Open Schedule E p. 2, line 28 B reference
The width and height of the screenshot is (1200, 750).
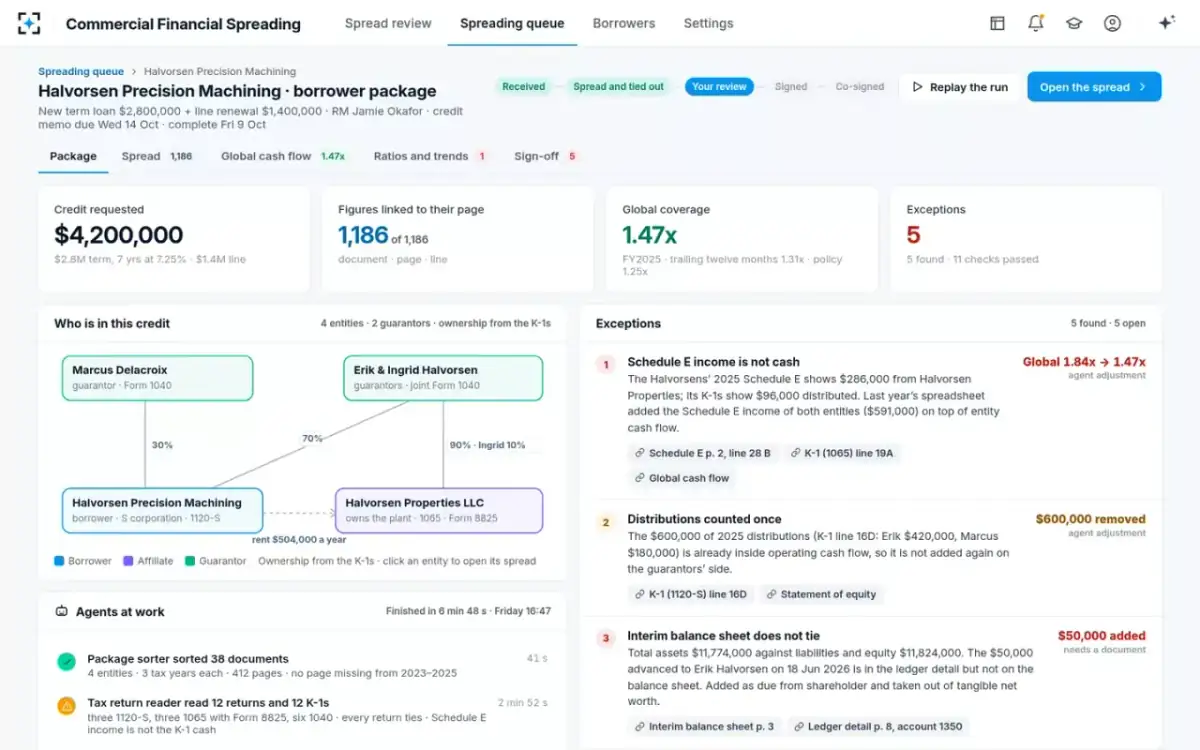pos(703,453)
